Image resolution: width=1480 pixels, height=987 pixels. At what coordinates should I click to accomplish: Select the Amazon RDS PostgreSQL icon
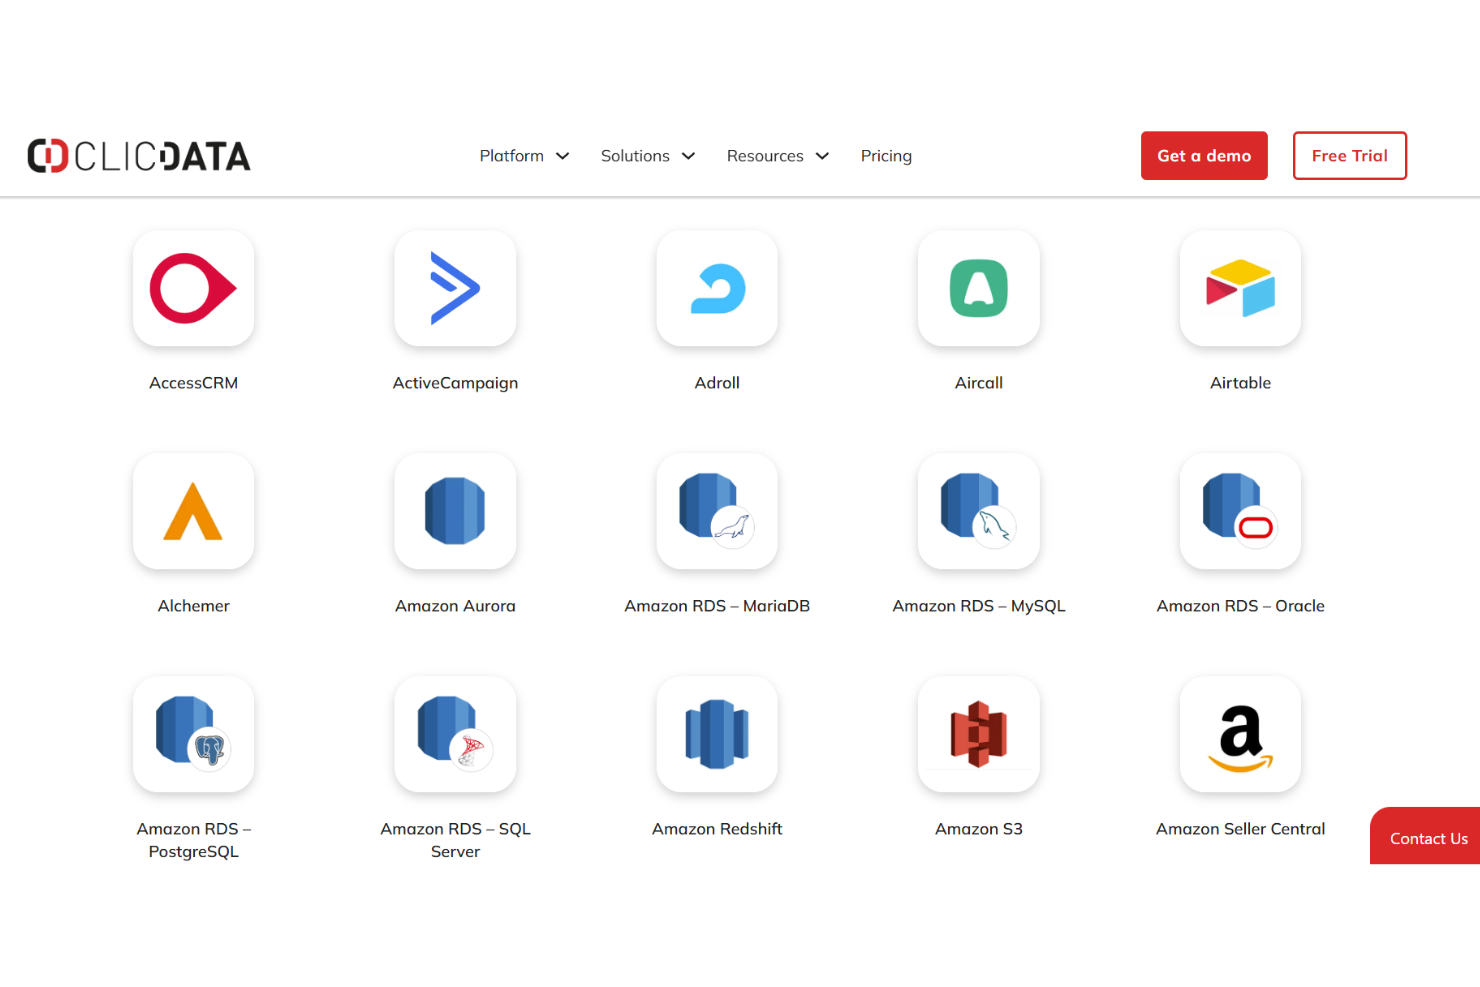[193, 734]
